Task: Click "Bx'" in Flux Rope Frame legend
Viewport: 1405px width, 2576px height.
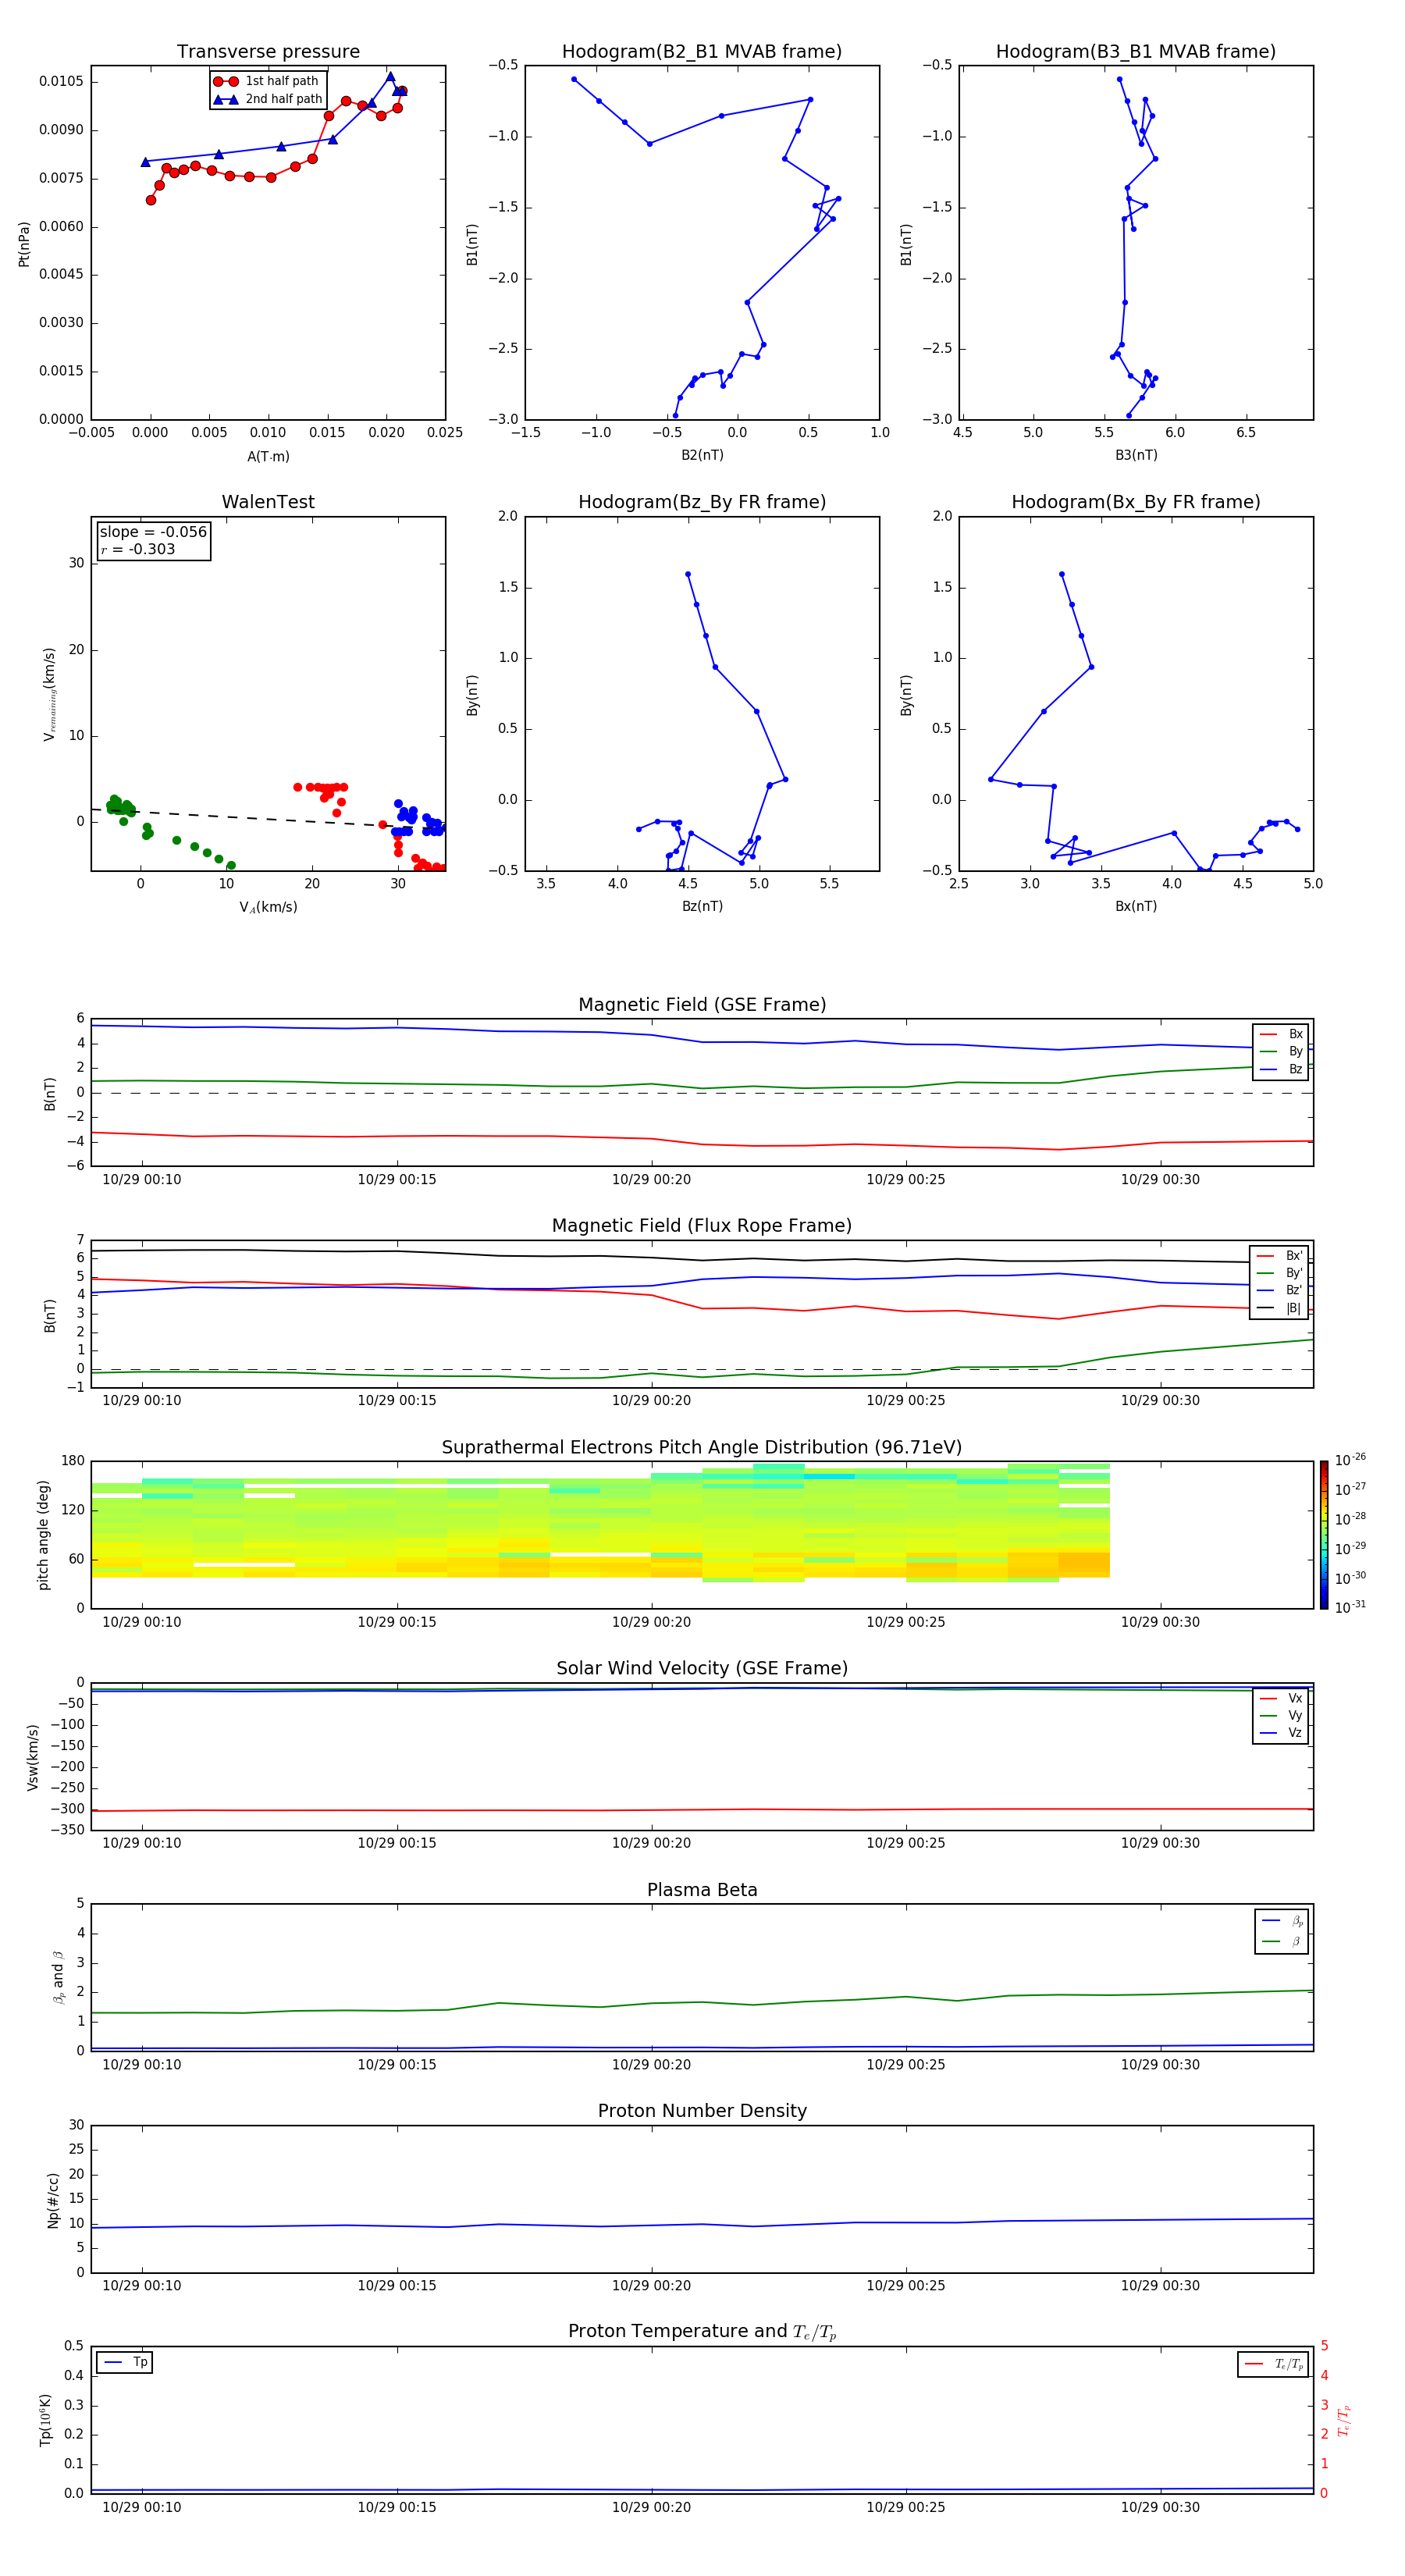Action: click(x=1294, y=1256)
